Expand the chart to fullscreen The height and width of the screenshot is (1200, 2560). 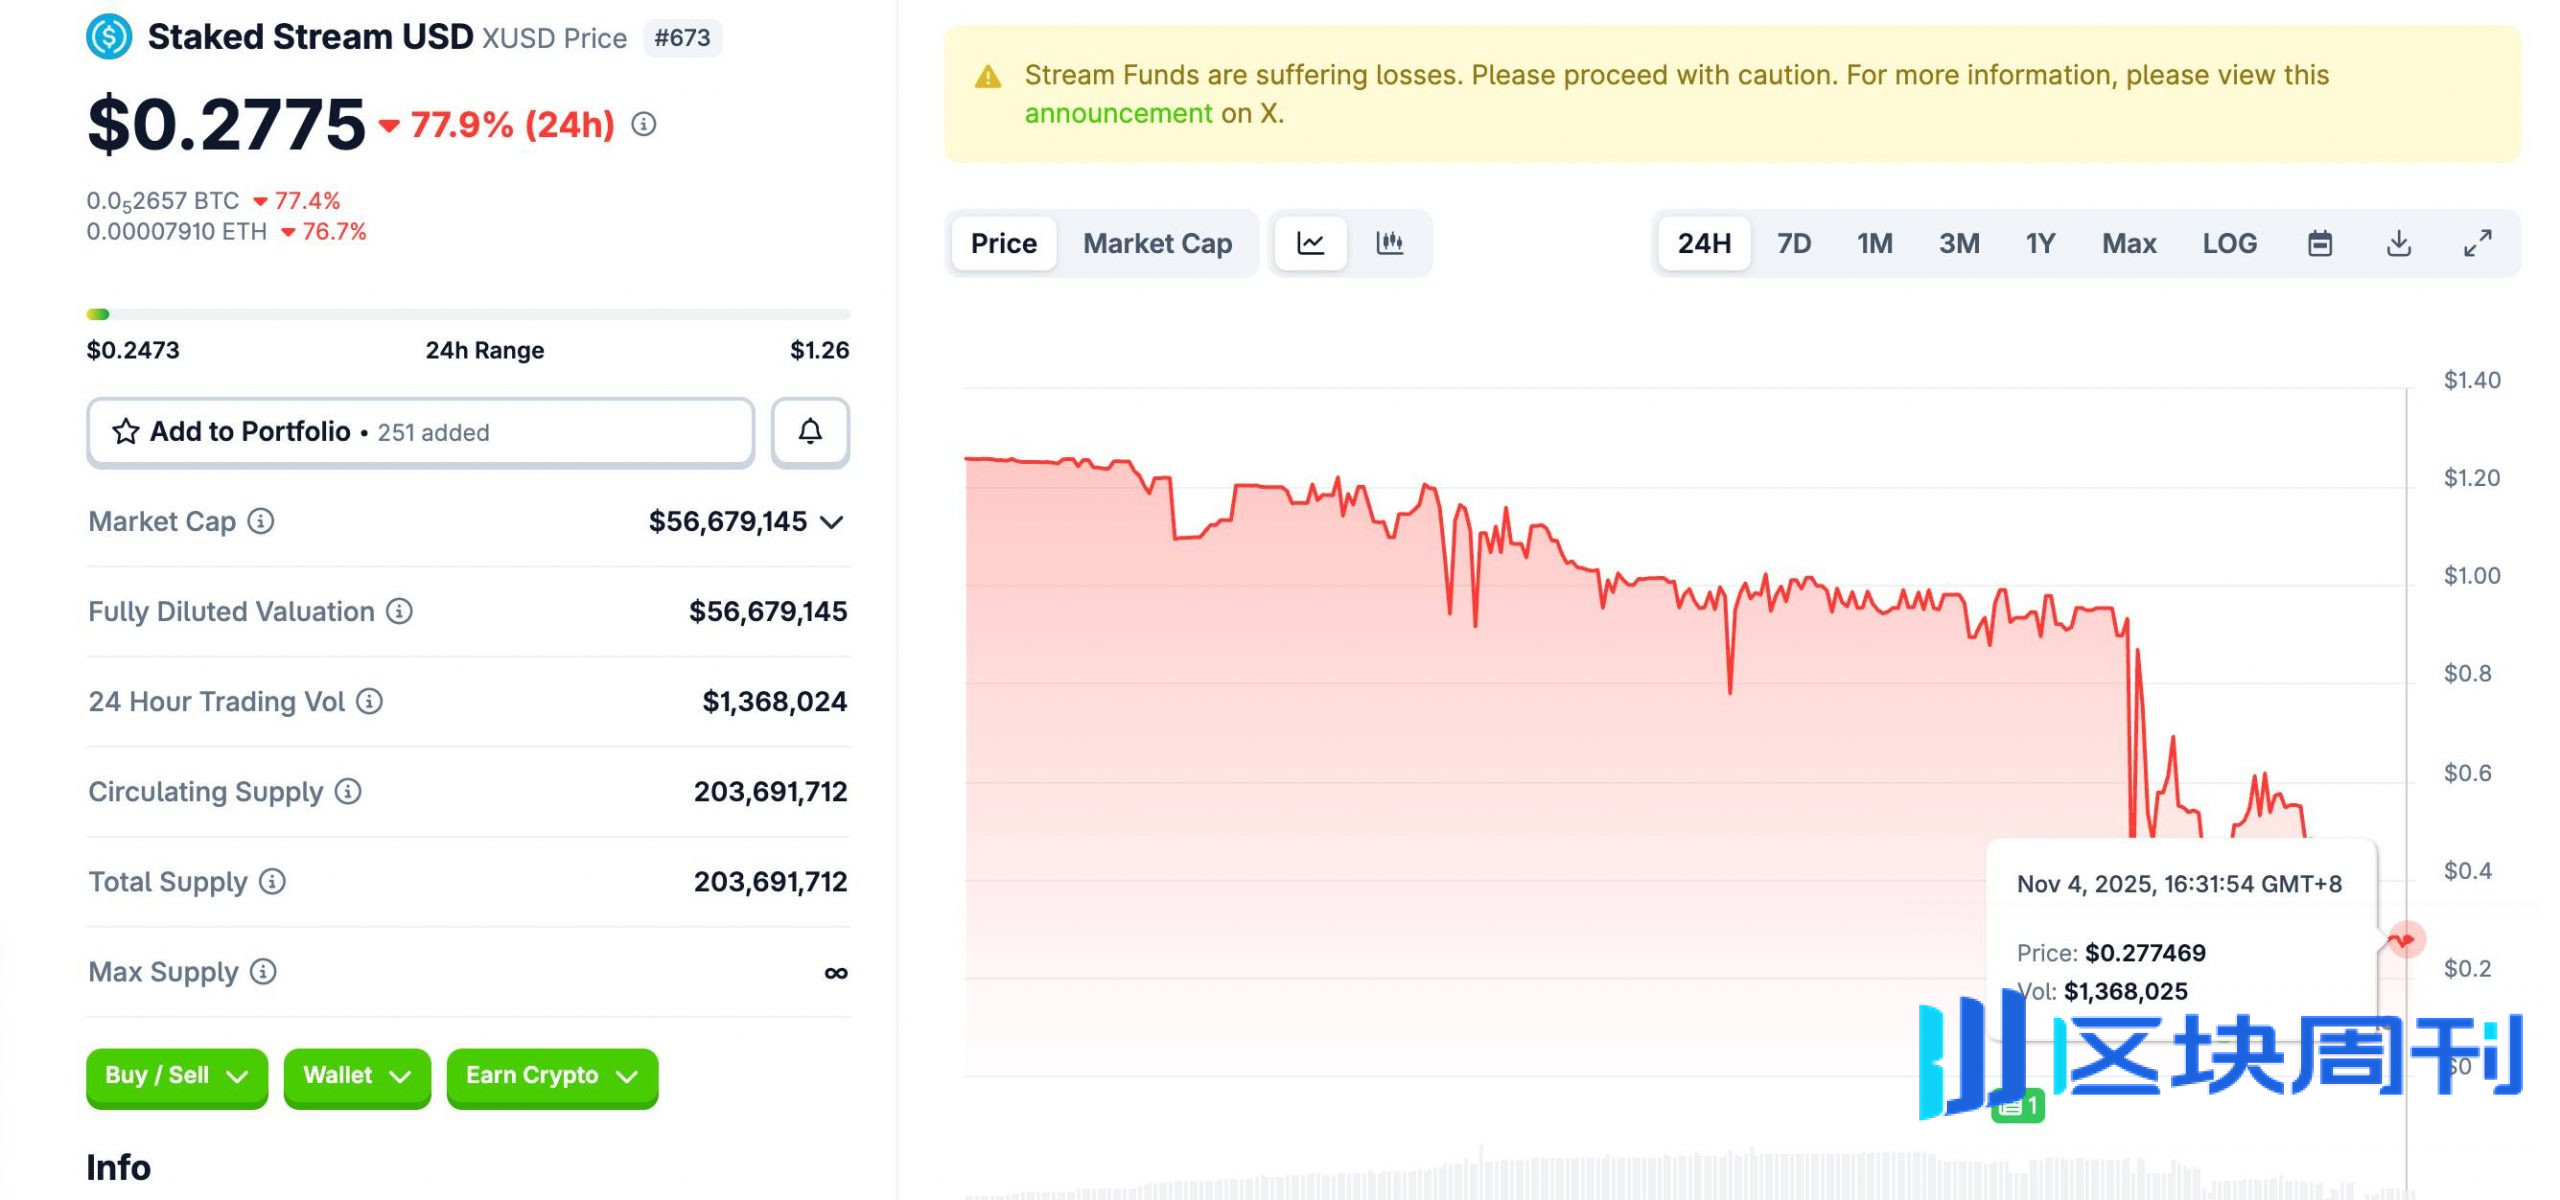pyautogui.click(x=2478, y=243)
